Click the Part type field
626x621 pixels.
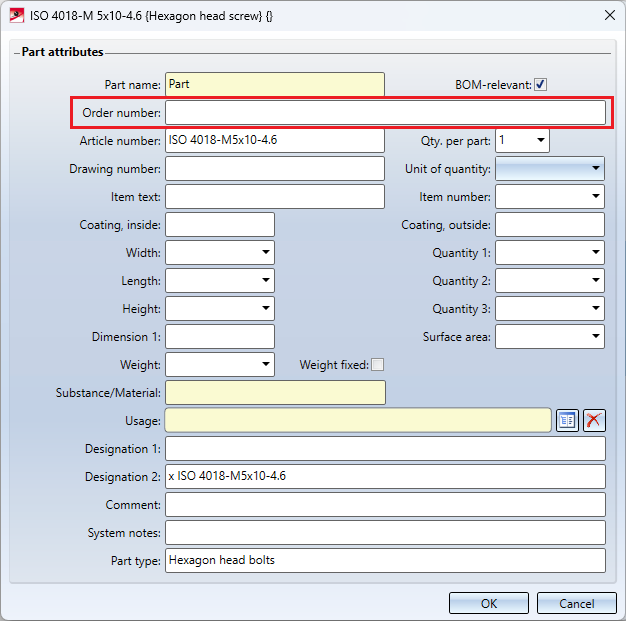(385, 560)
